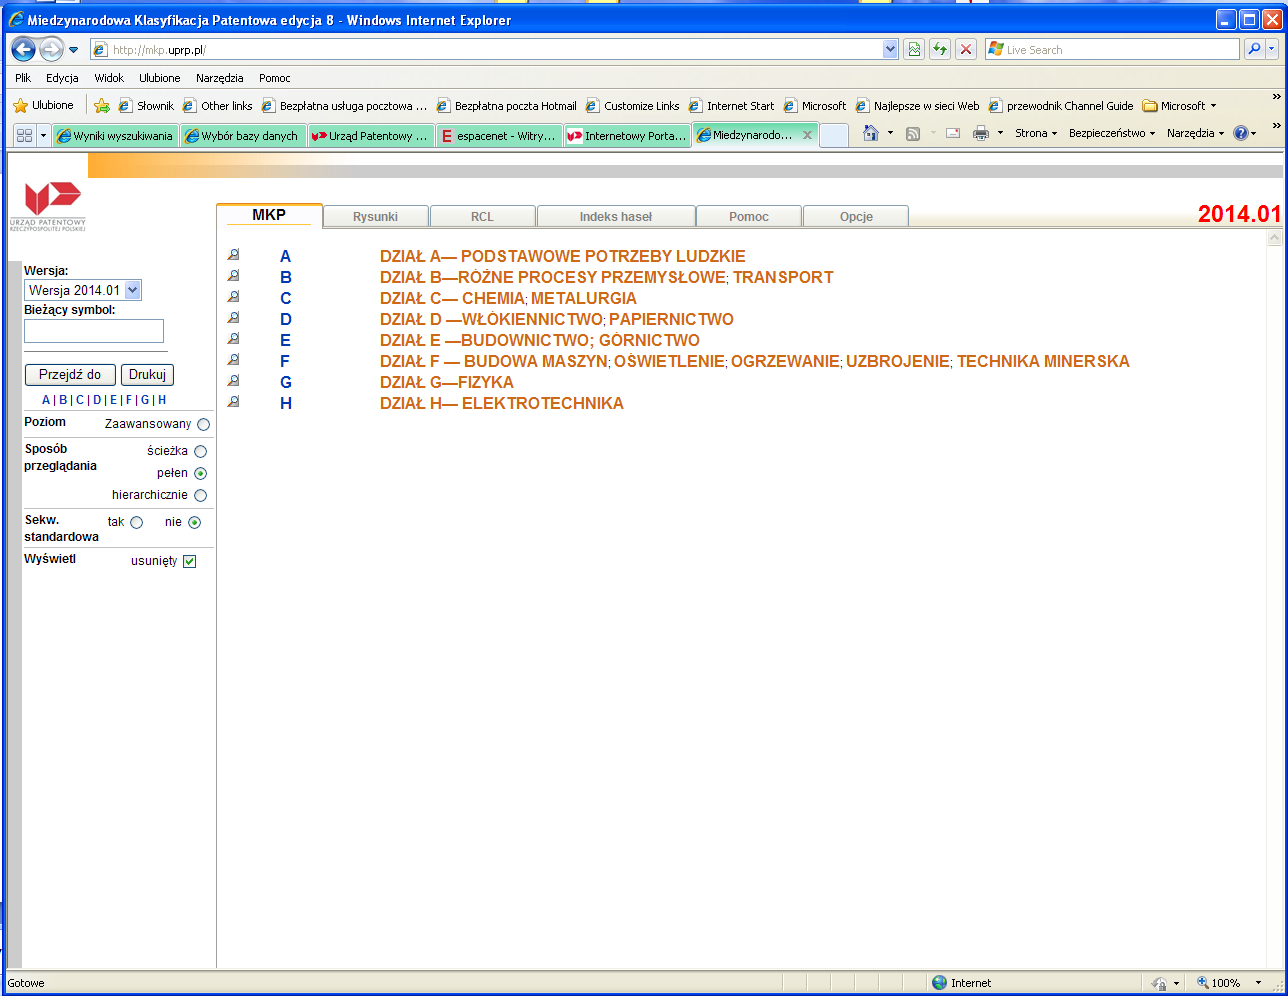Click the magnifier icon beside section B
This screenshot has width=1288, height=996.
pyautogui.click(x=233, y=276)
